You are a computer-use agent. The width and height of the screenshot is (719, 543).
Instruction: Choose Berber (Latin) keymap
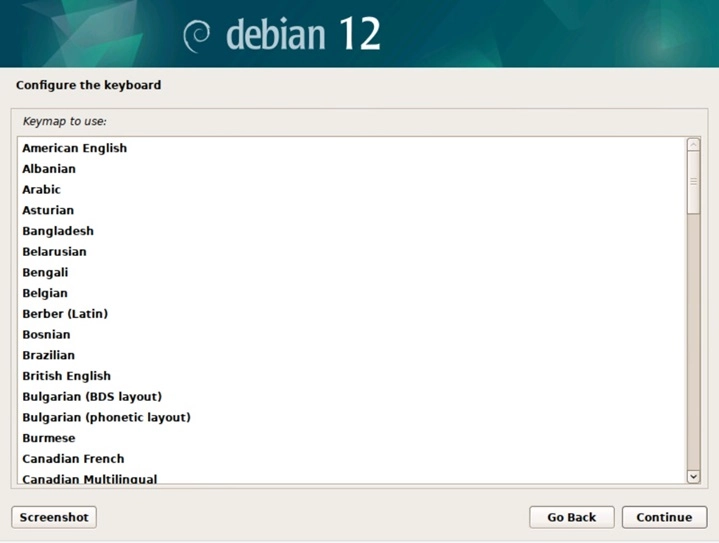click(x=352, y=314)
